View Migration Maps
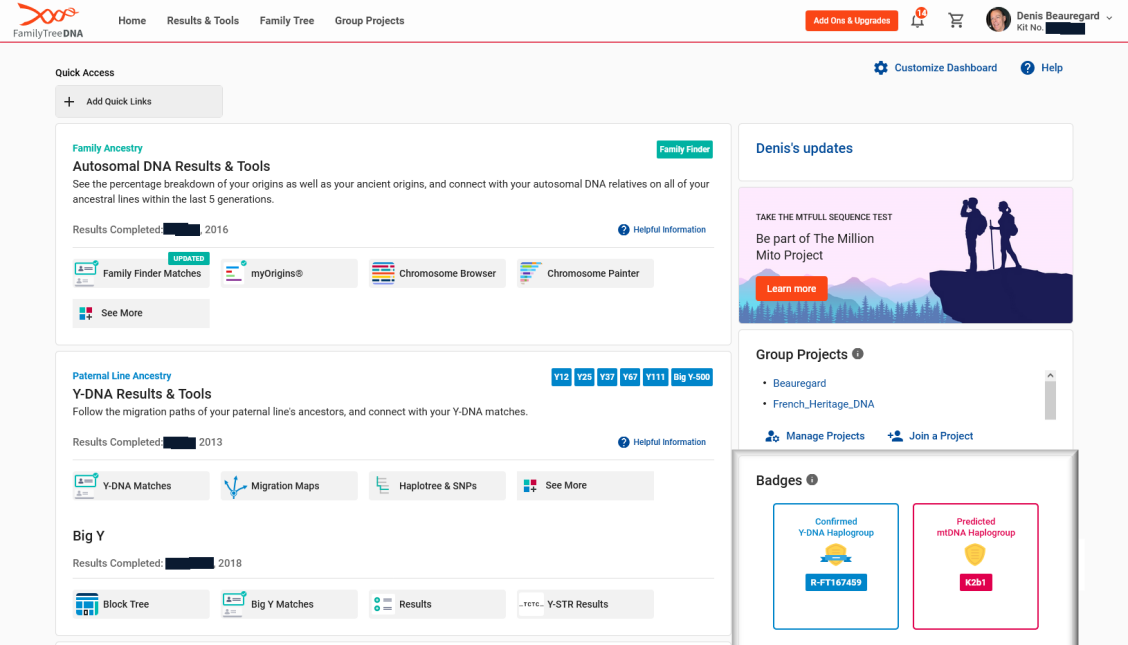The width and height of the screenshot is (1128, 645). pyautogui.click(x=289, y=485)
